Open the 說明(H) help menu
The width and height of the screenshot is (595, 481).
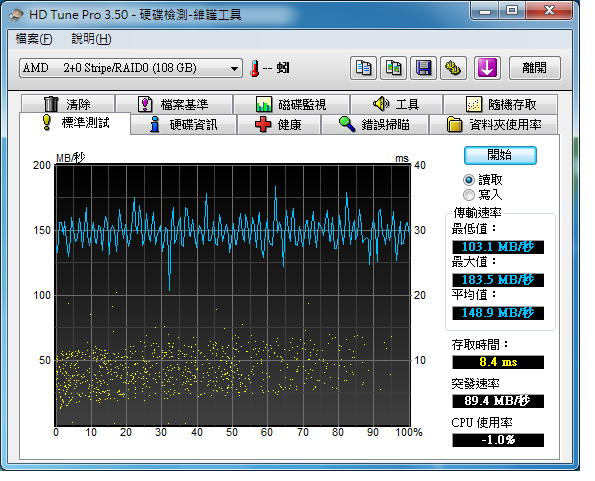click(x=91, y=39)
